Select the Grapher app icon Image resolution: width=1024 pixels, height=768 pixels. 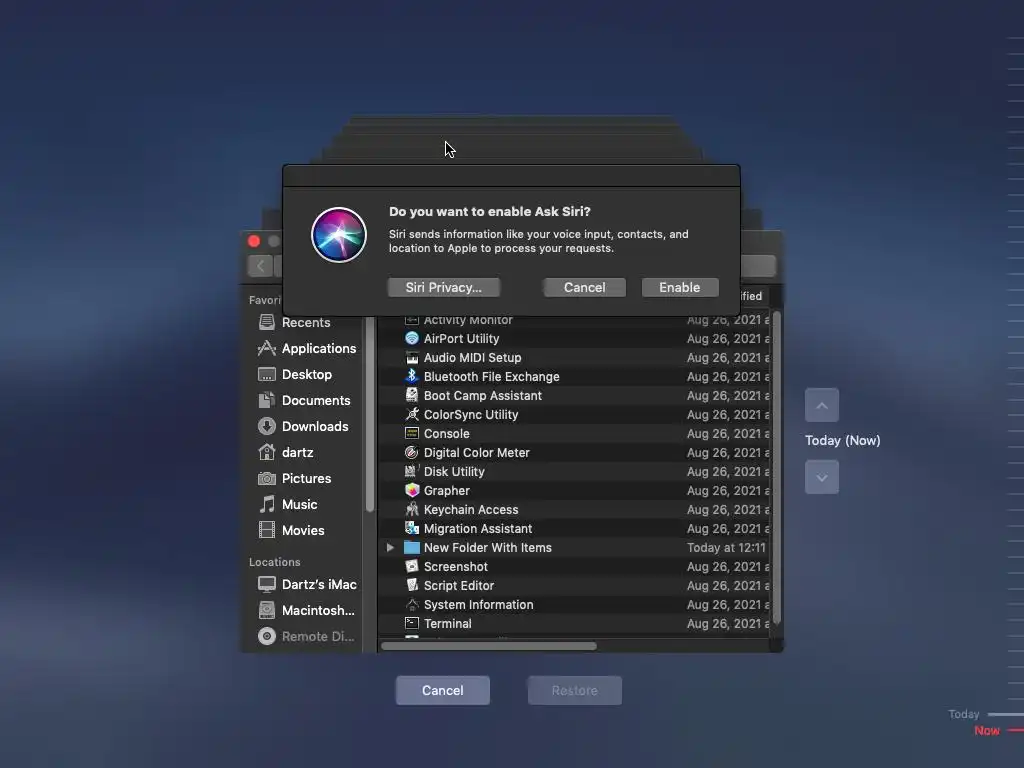tap(411, 490)
